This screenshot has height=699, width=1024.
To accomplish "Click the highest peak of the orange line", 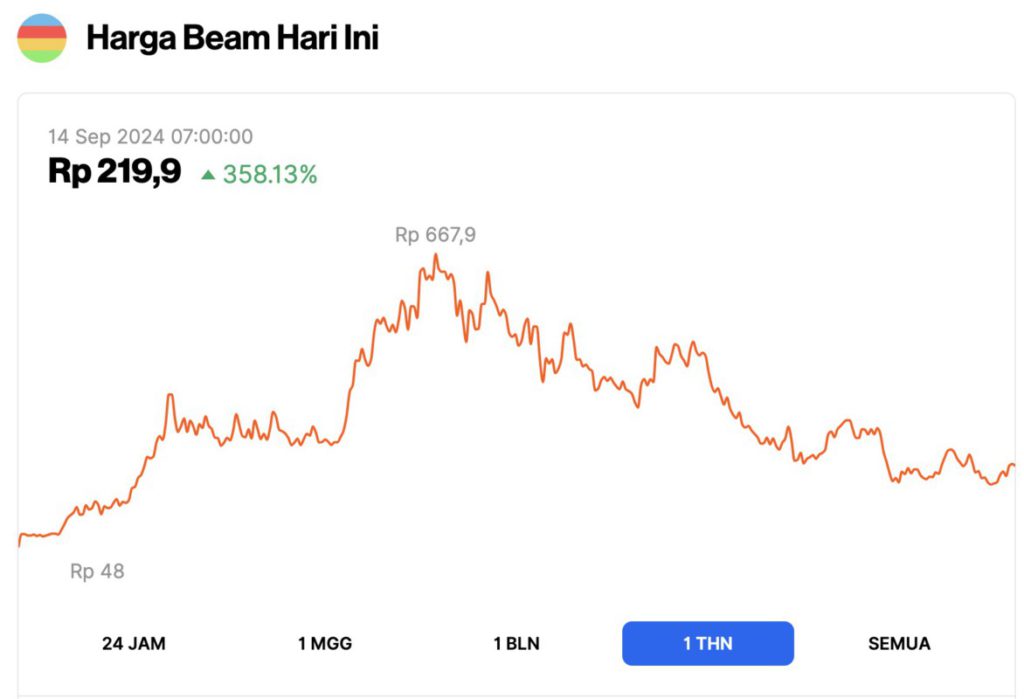I will click(x=436, y=255).
